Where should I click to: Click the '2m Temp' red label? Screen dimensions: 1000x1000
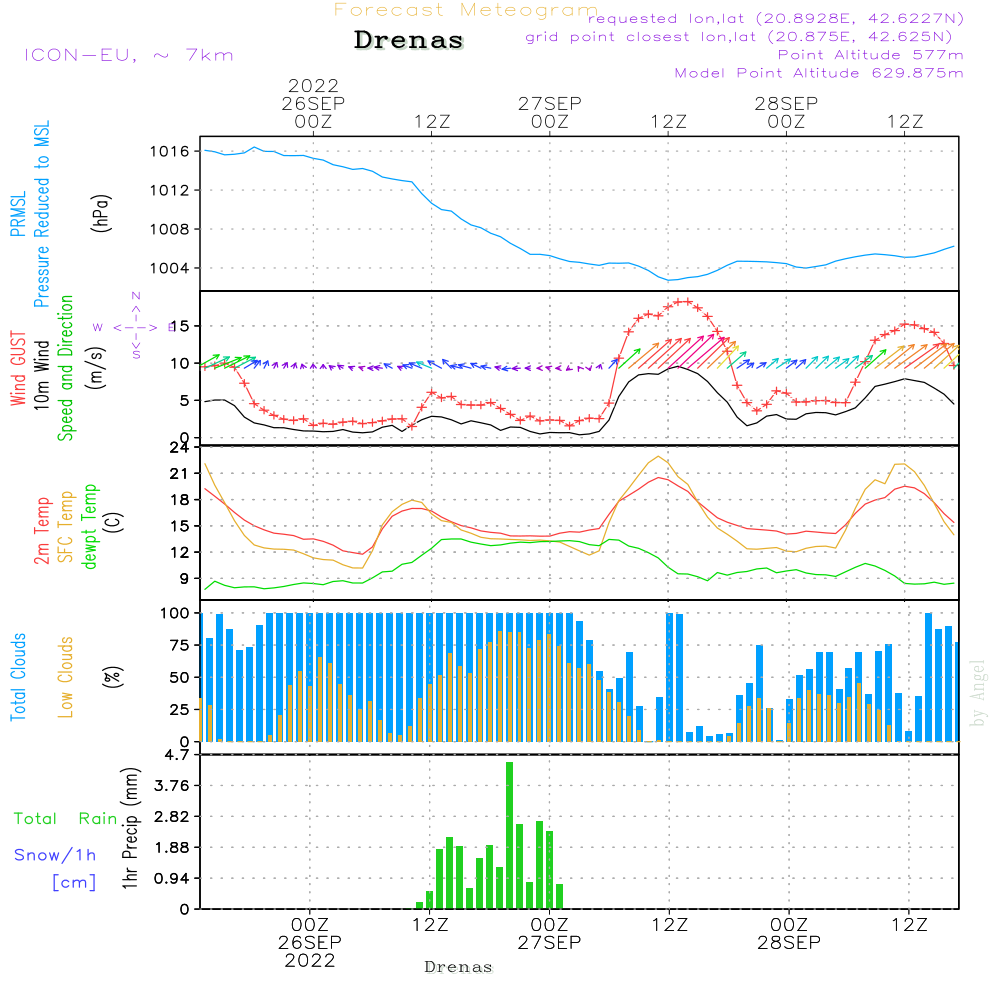point(41,531)
